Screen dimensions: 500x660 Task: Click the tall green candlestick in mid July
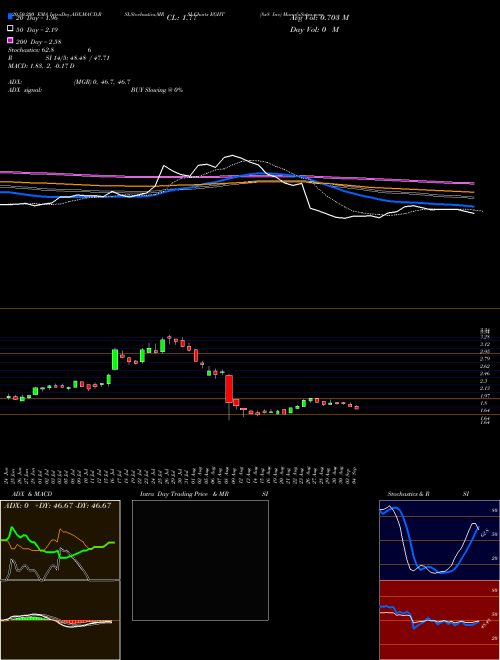pos(114,359)
